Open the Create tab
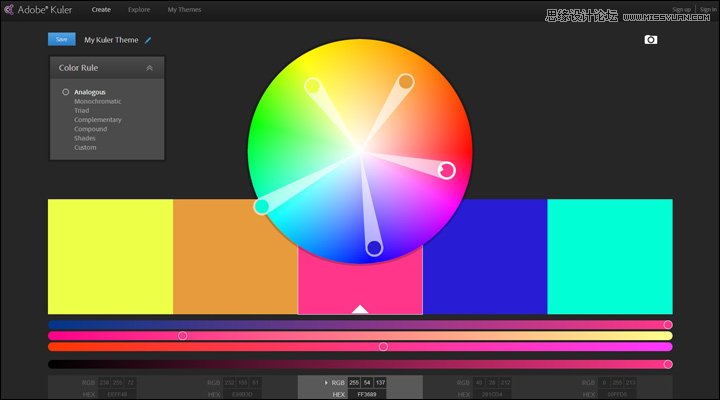Screen dimensions: 720x400 (x=101, y=10)
